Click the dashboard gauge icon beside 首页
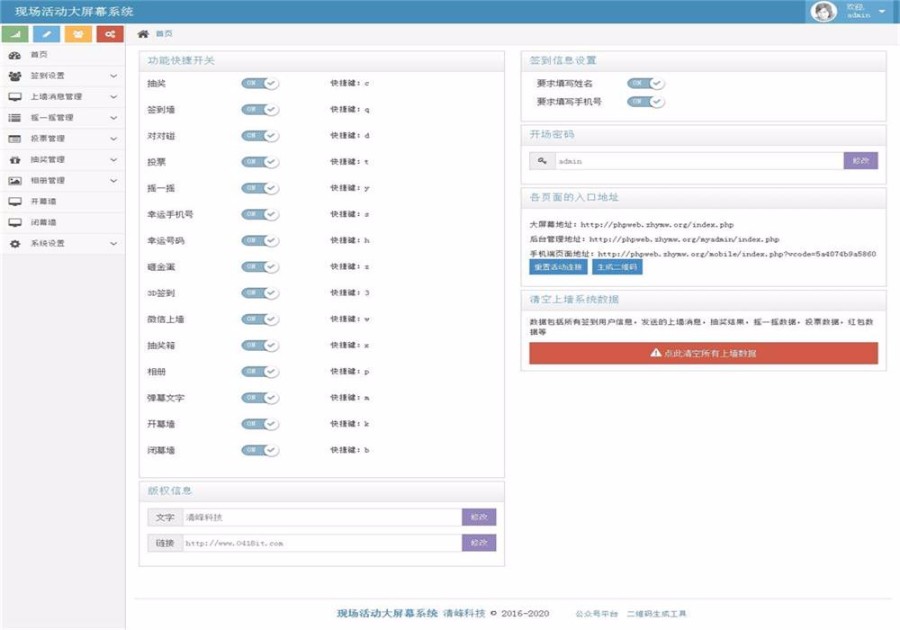900x630 pixels. point(17,55)
